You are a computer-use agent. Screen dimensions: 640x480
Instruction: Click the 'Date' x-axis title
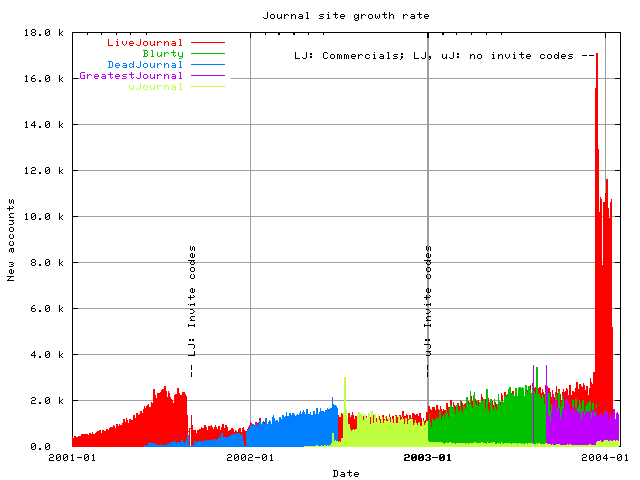(x=346, y=474)
